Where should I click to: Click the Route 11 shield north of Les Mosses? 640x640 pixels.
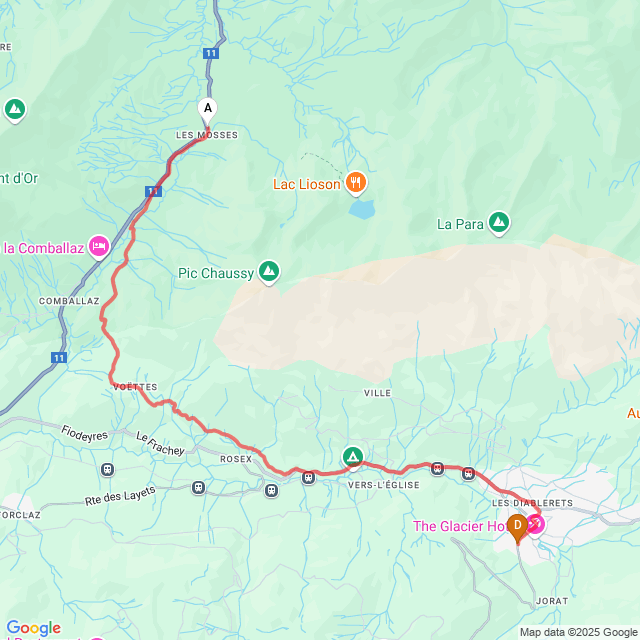pos(211,53)
